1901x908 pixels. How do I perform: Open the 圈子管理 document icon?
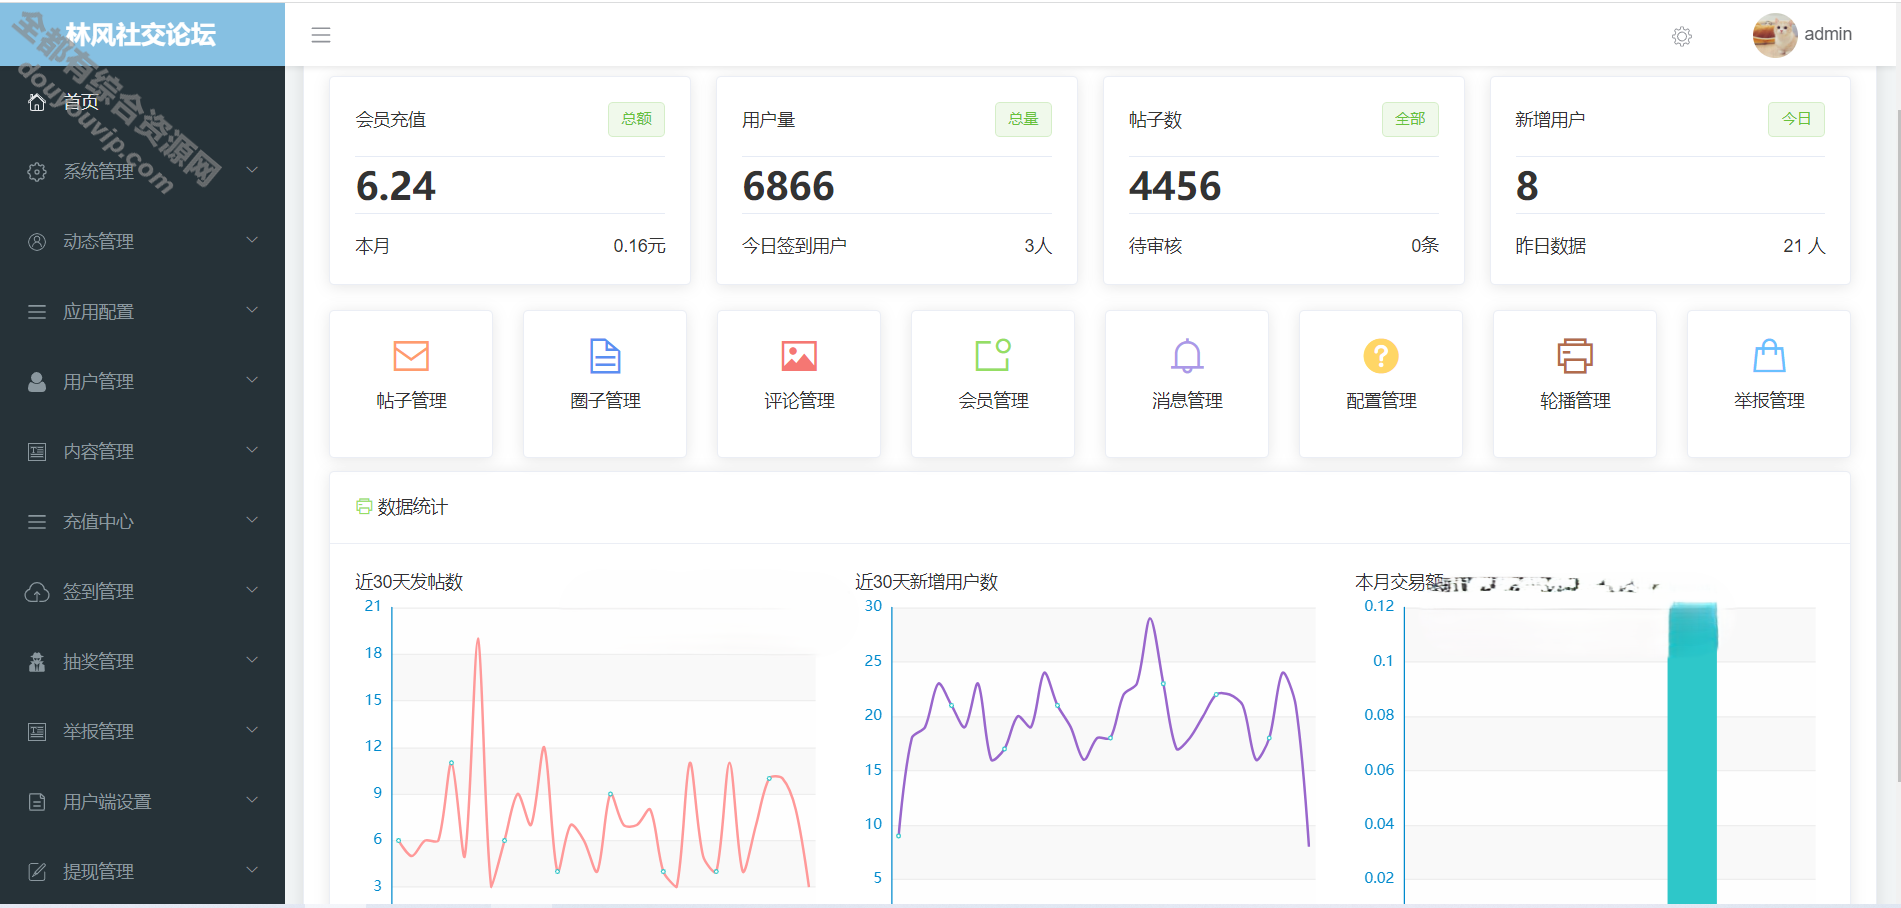[x=605, y=356]
